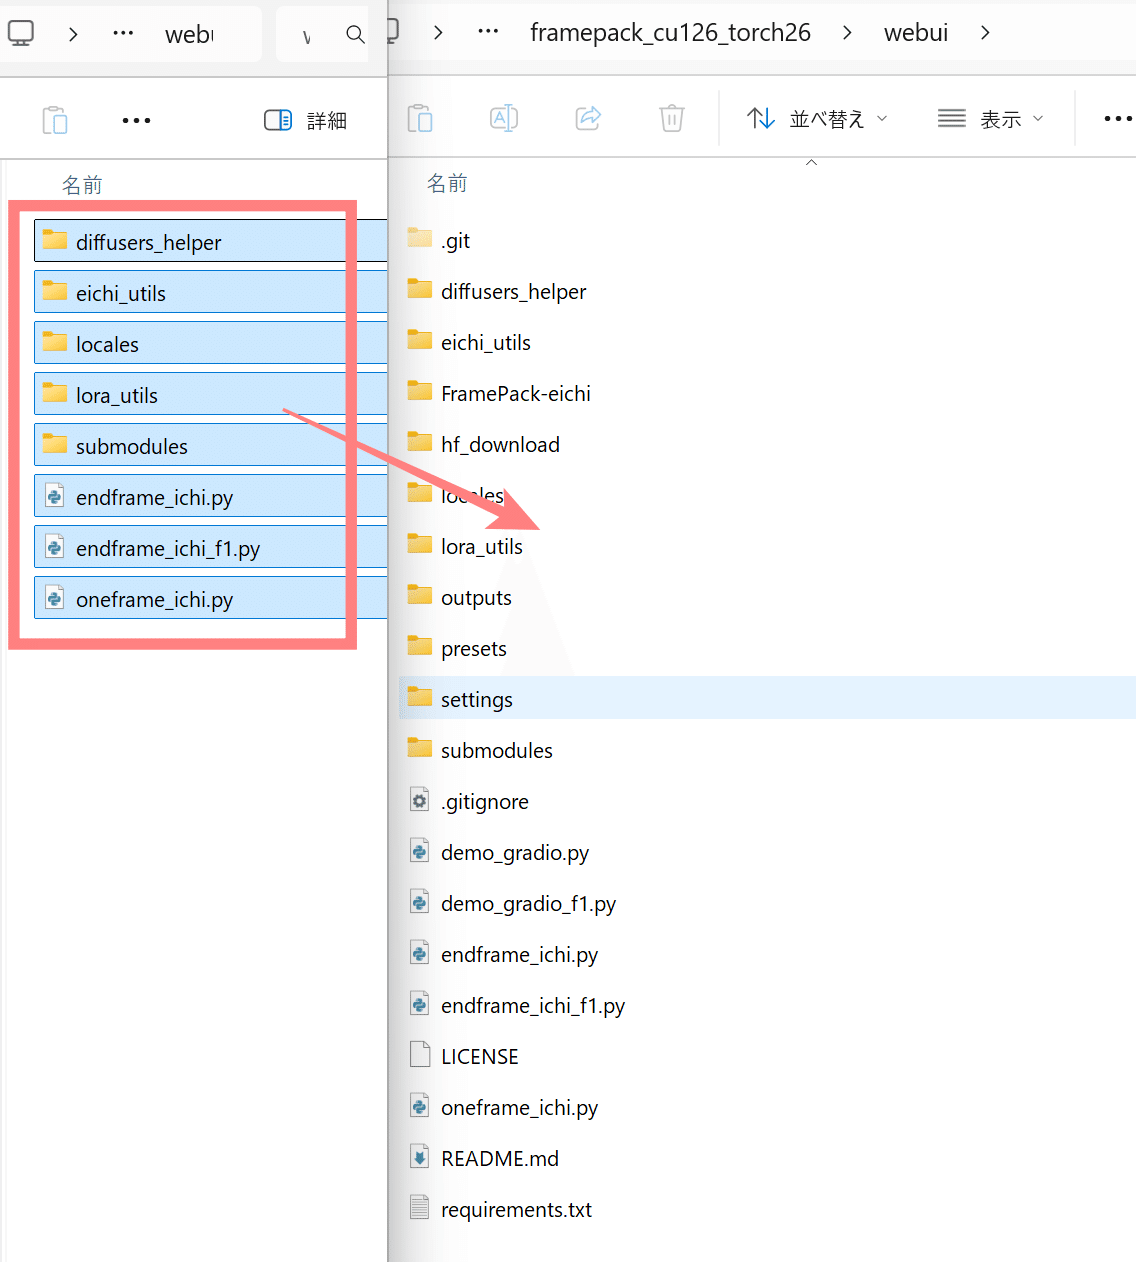Click the paste icon in the right toolbar
The image size is (1136, 1262).
click(x=420, y=118)
